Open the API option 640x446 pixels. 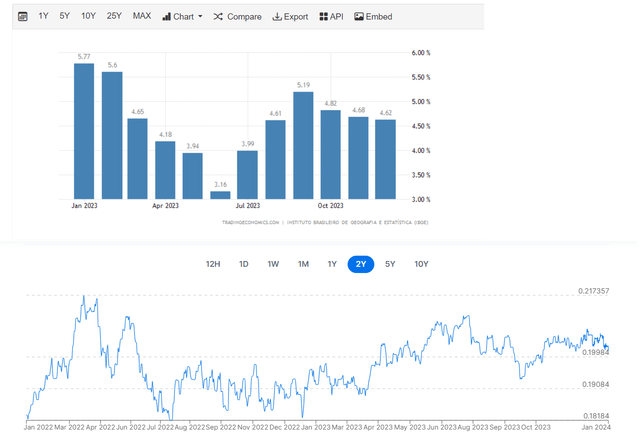[x=331, y=16]
